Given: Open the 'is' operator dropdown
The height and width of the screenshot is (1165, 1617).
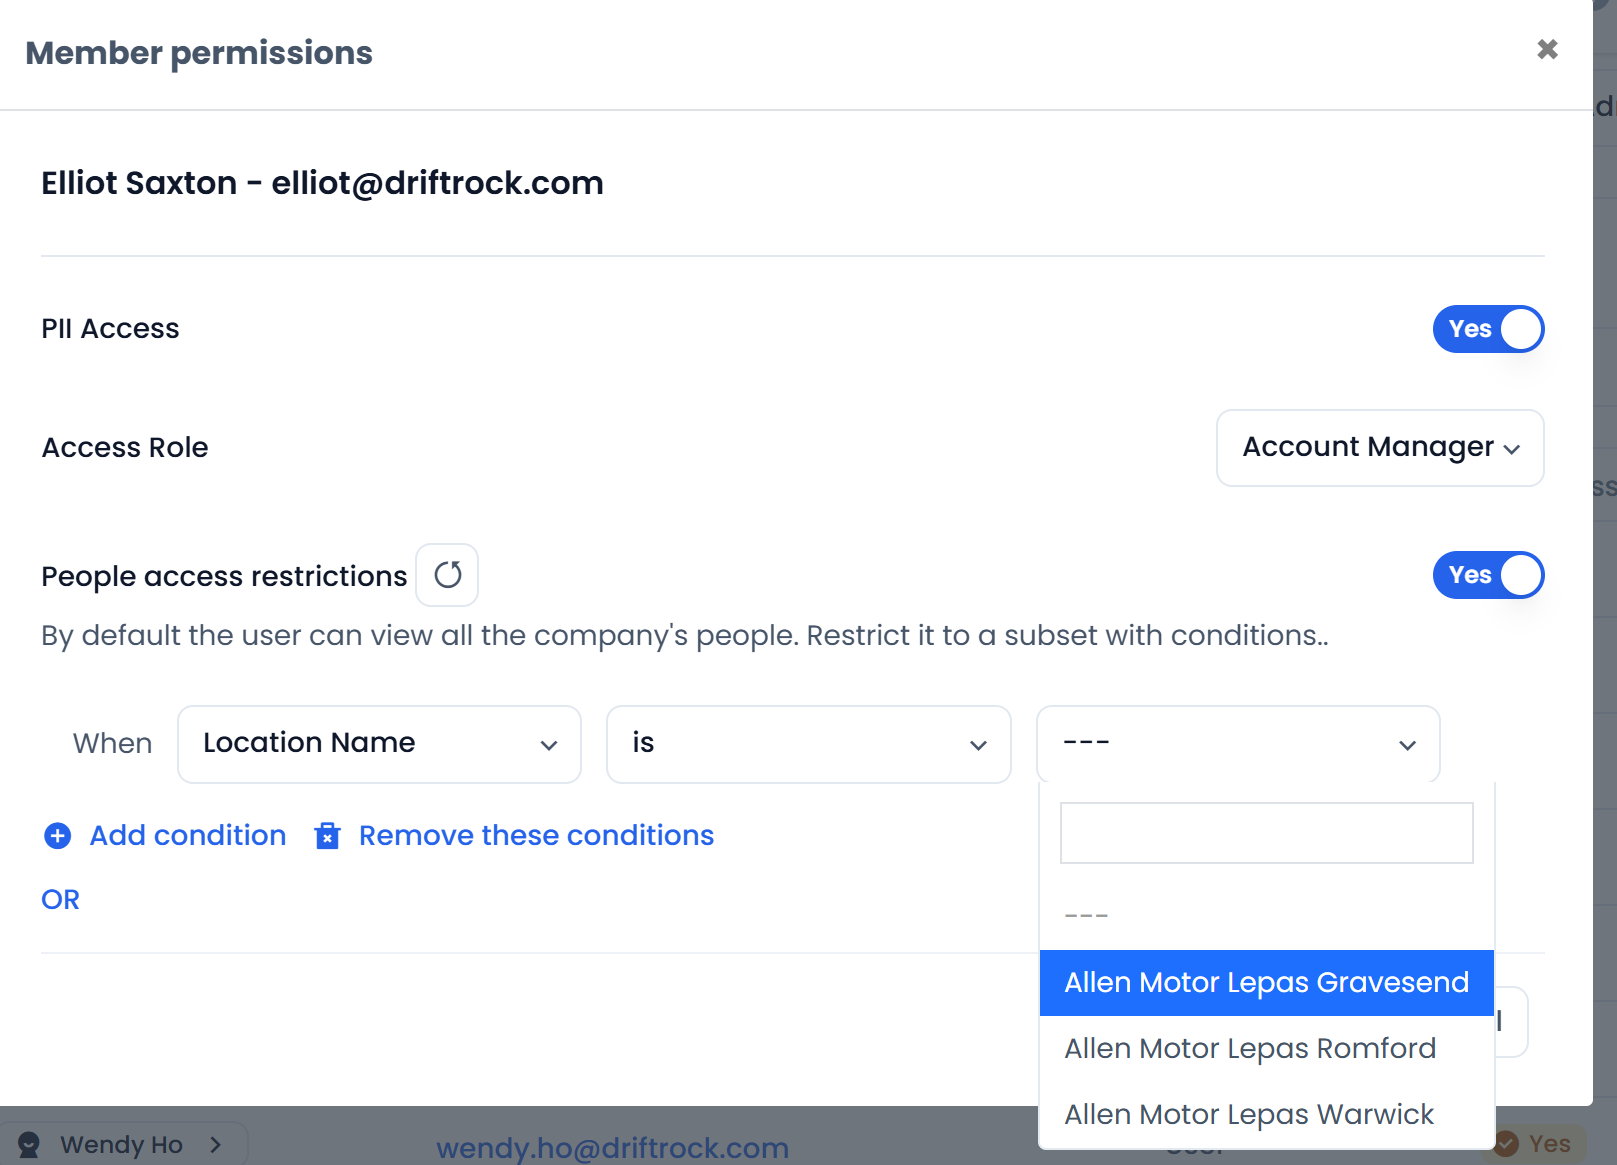Looking at the screenshot, I should [x=808, y=744].
